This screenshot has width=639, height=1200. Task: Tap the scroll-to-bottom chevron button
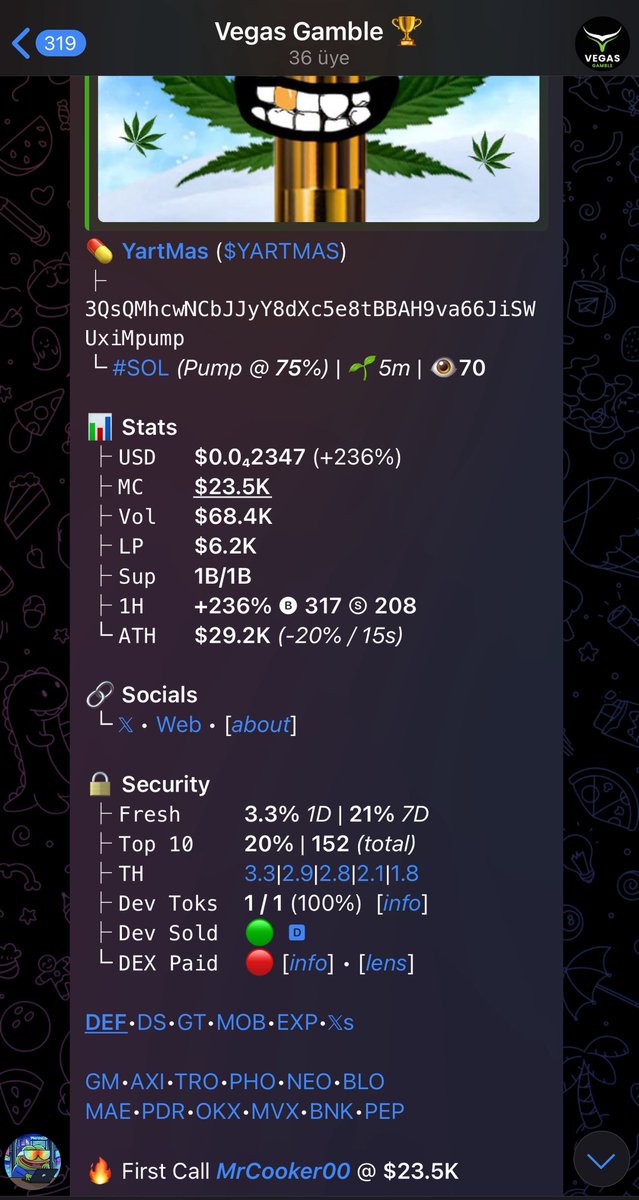coord(601,1161)
